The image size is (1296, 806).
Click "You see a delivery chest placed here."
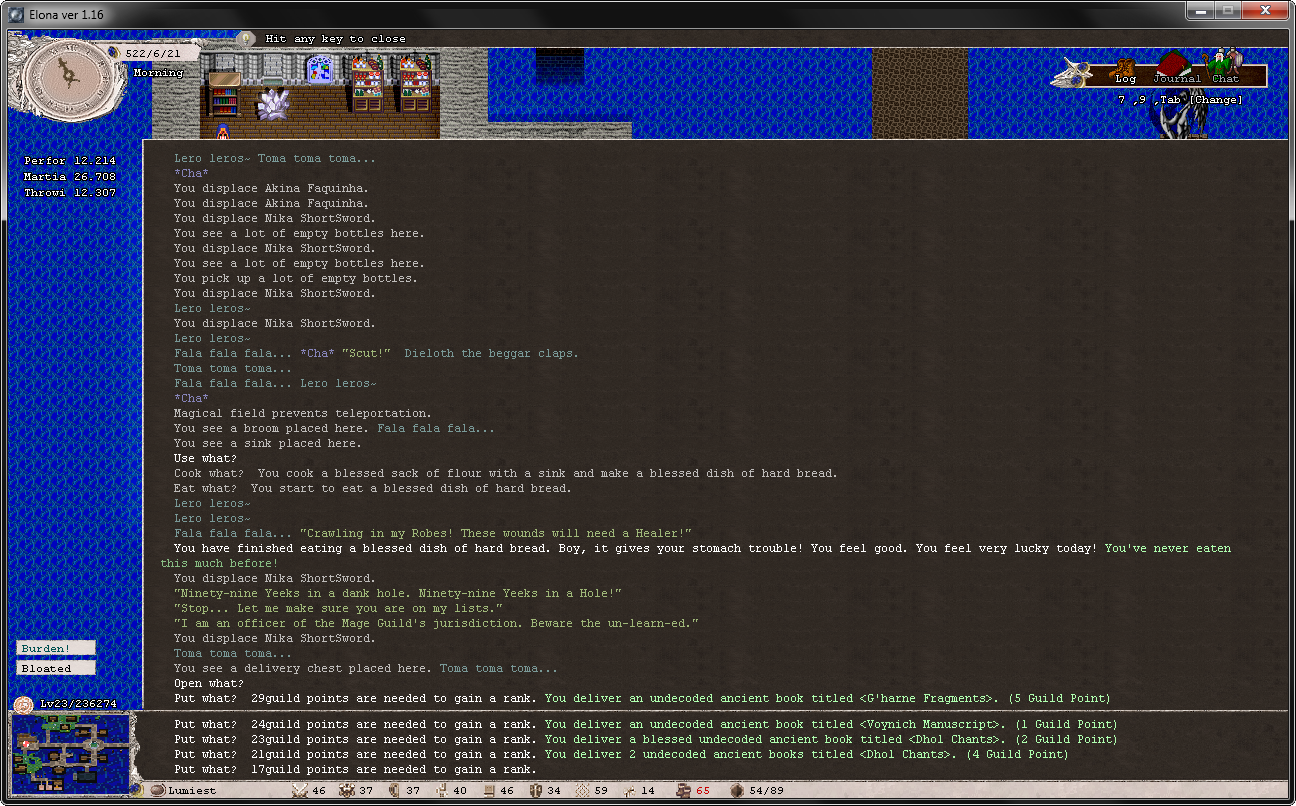click(x=303, y=669)
